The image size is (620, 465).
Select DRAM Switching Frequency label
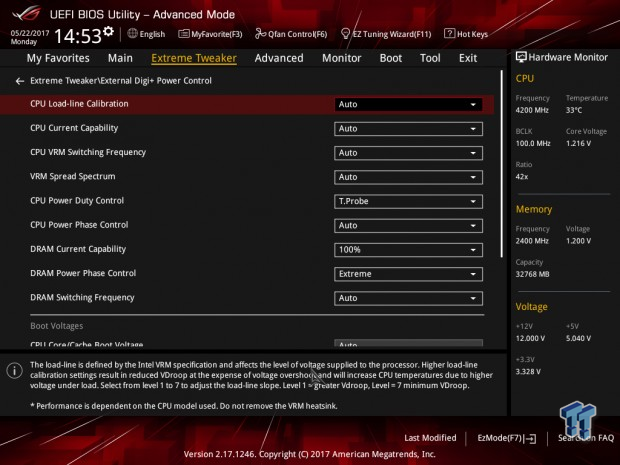pyautogui.click(x=82, y=297)
